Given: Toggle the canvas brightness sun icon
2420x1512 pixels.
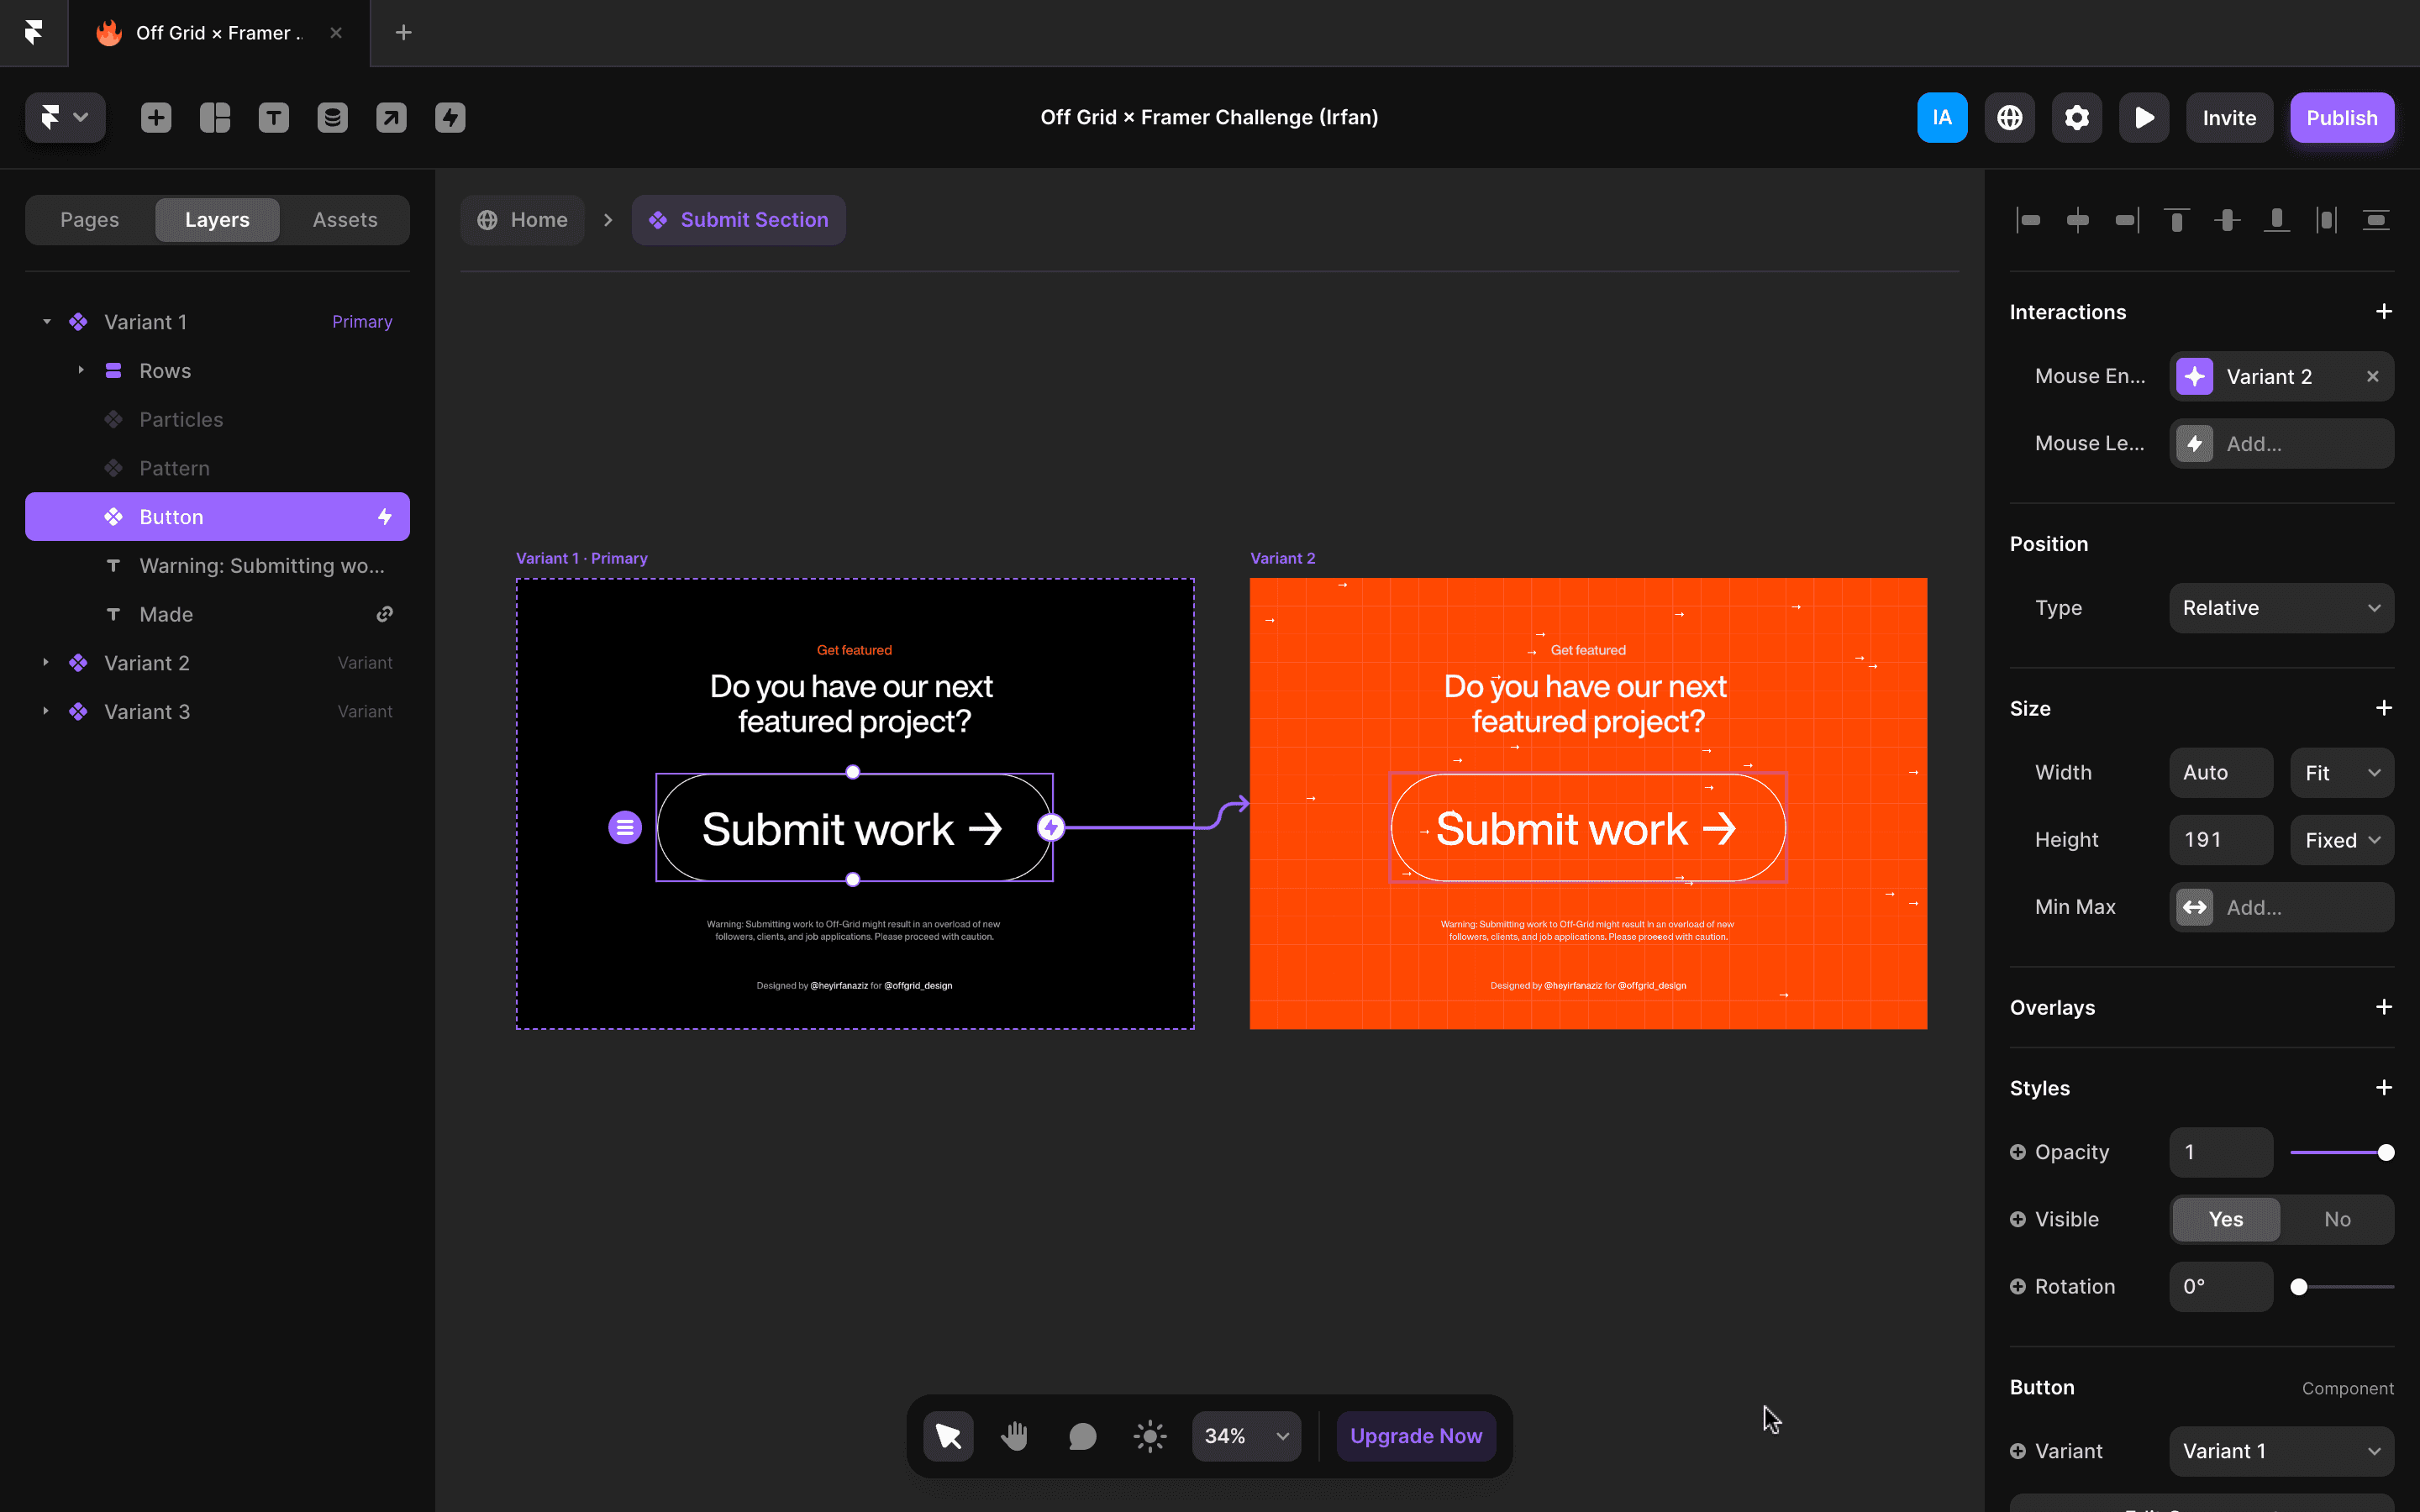Looking at the screenshot, I should click(x=1150, y=1436).
